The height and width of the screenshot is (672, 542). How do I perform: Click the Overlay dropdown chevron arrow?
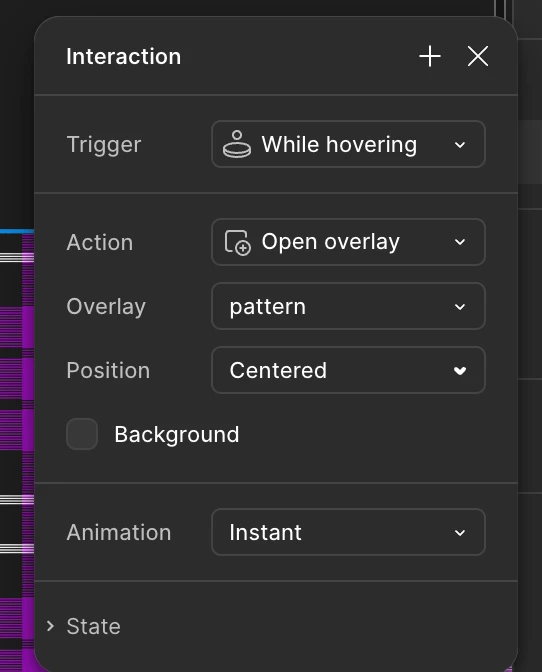460,307
